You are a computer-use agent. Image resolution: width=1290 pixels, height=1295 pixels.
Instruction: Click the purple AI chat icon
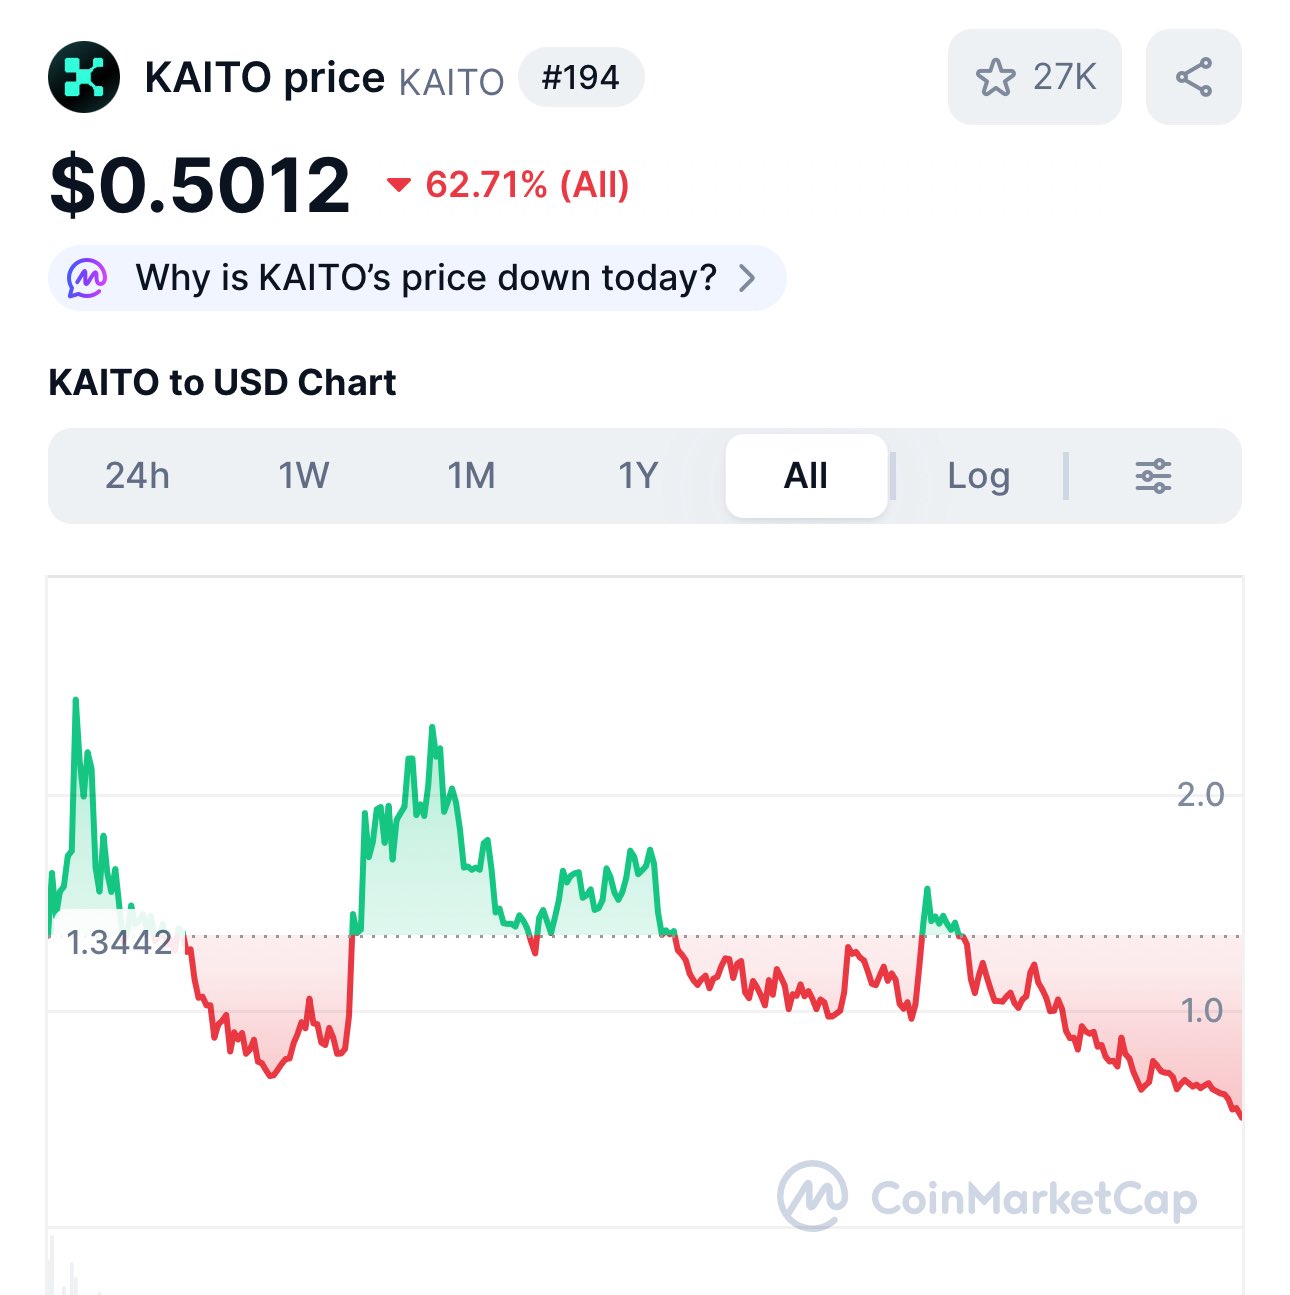87,278
